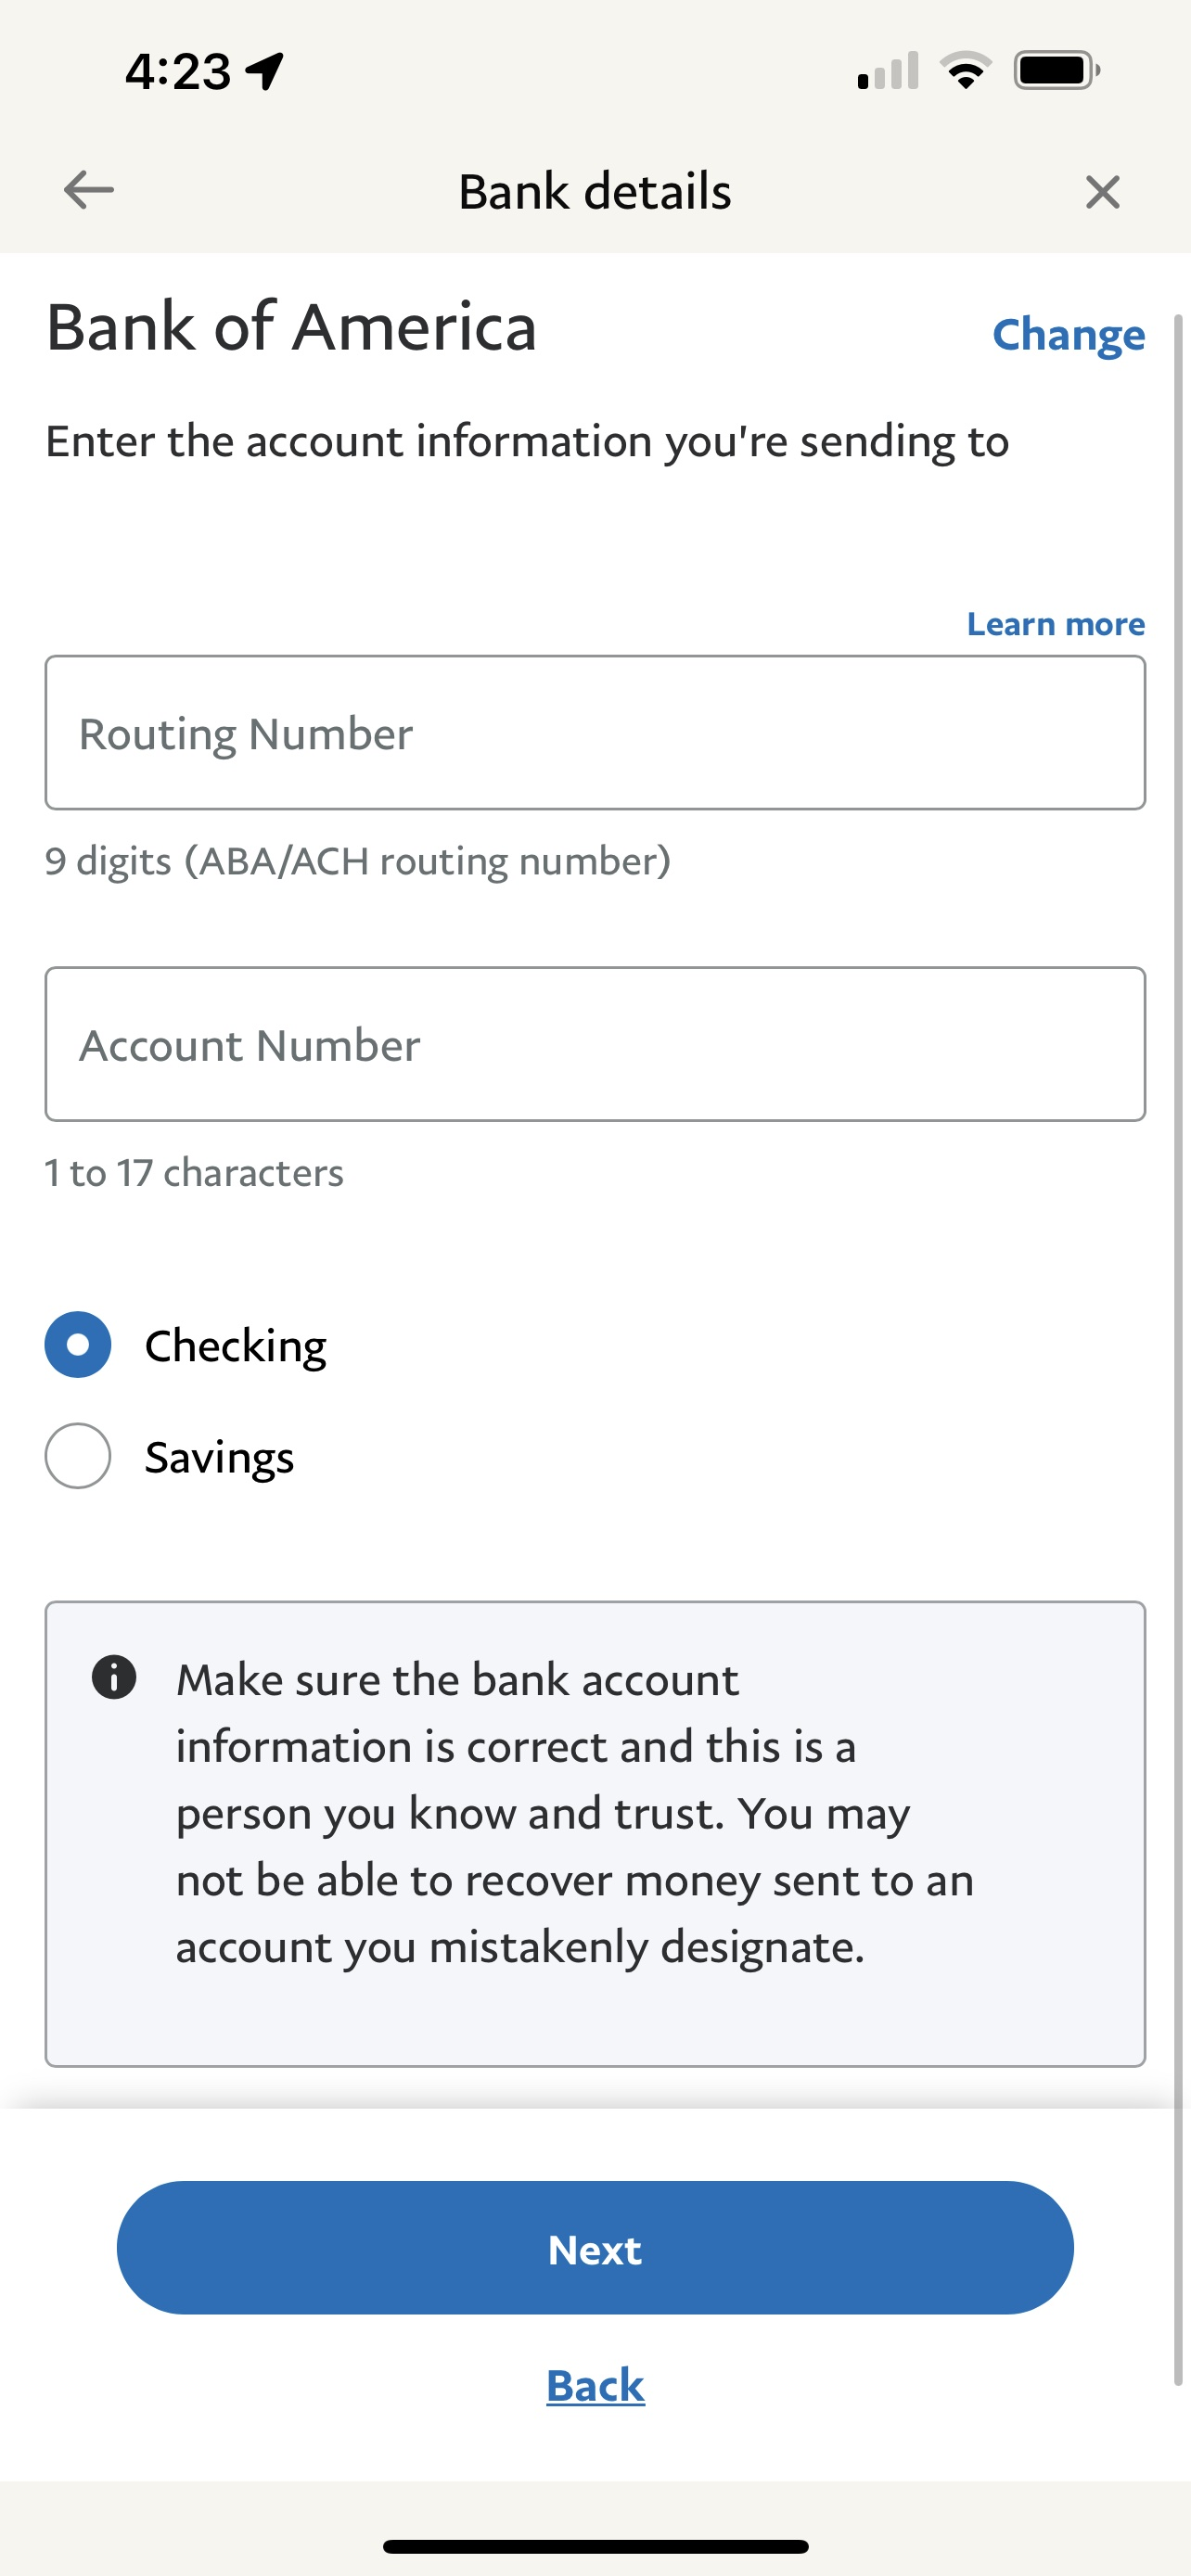Tap the location arrow status icon
The image size is (1191, 2576).
pyautogui.click(x=266, y=71)
